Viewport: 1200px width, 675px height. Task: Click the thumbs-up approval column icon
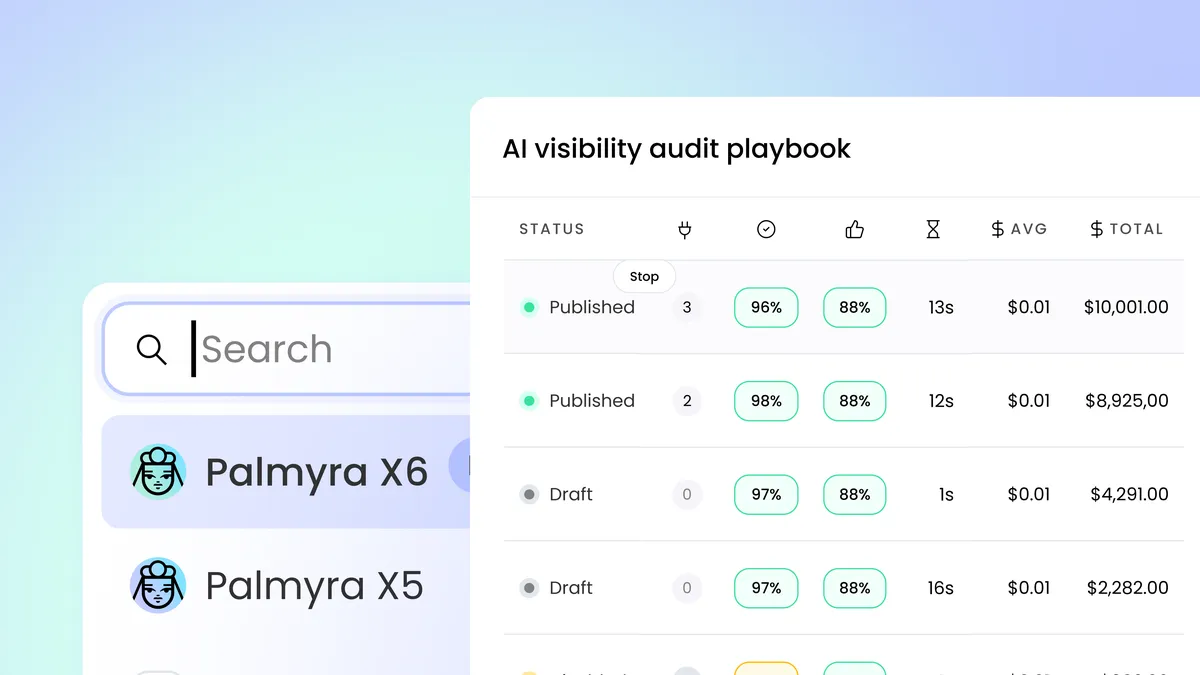point(854,229)
